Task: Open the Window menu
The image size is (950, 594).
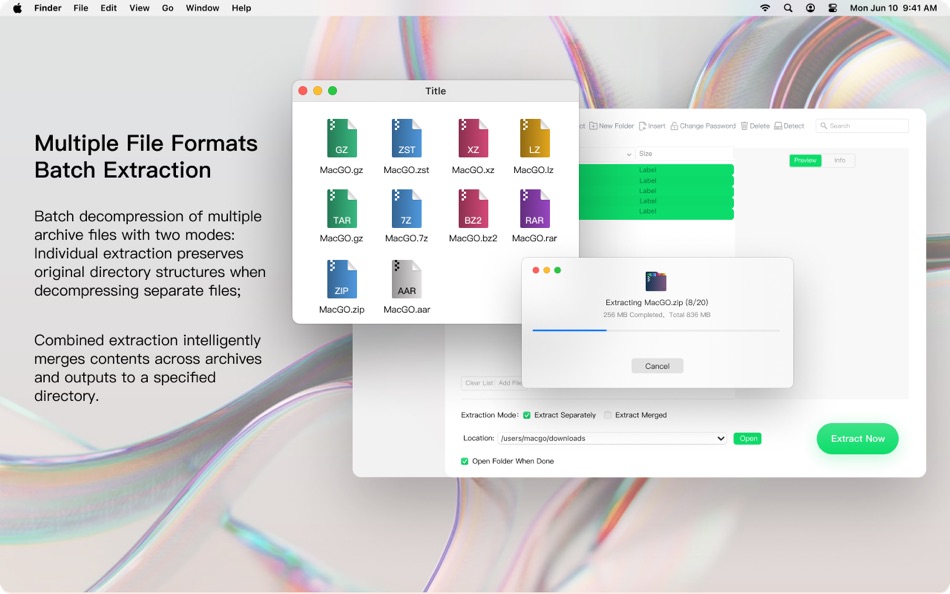Action: (x=202, y=8)
